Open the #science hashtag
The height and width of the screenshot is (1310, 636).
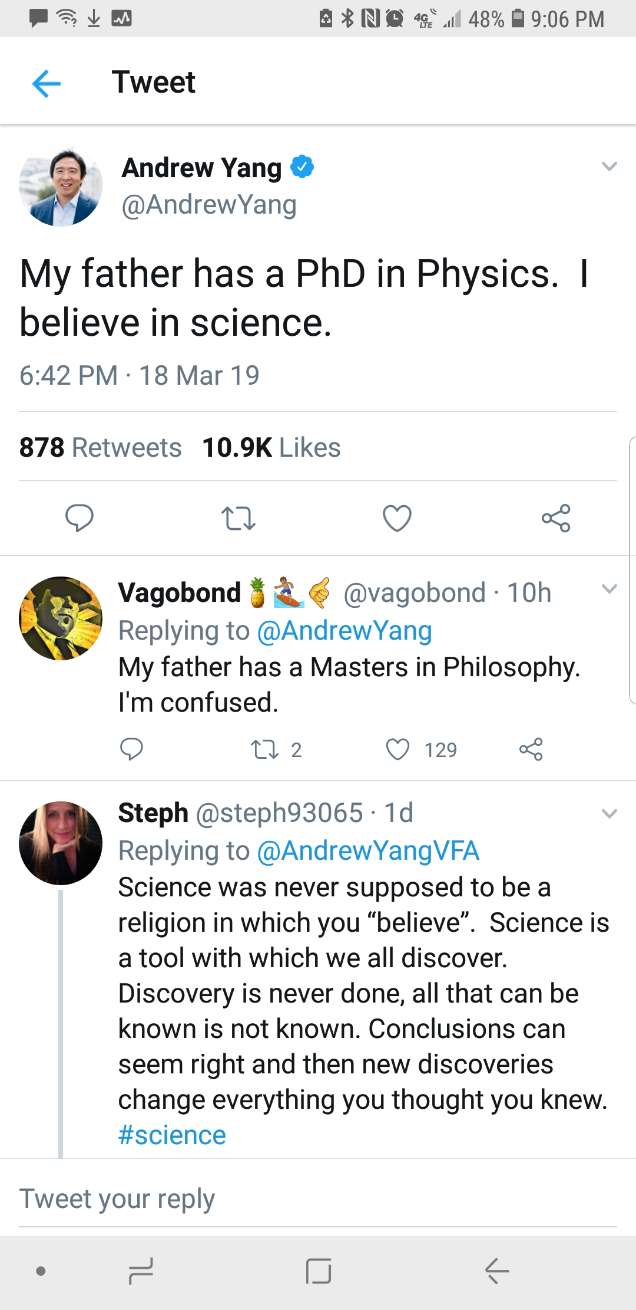(172, 1135)
